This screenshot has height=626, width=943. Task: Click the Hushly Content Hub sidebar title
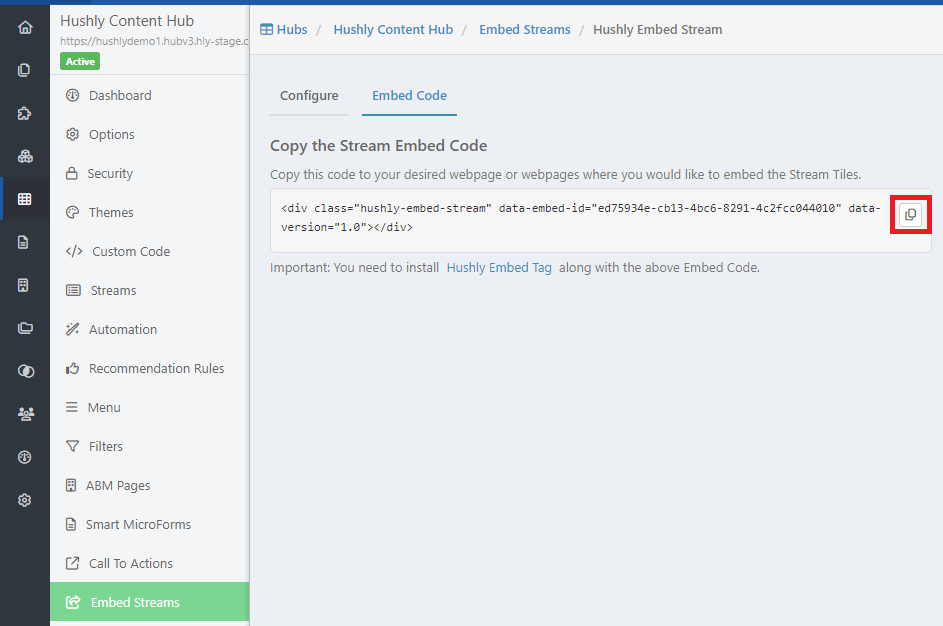pos(127,21)
